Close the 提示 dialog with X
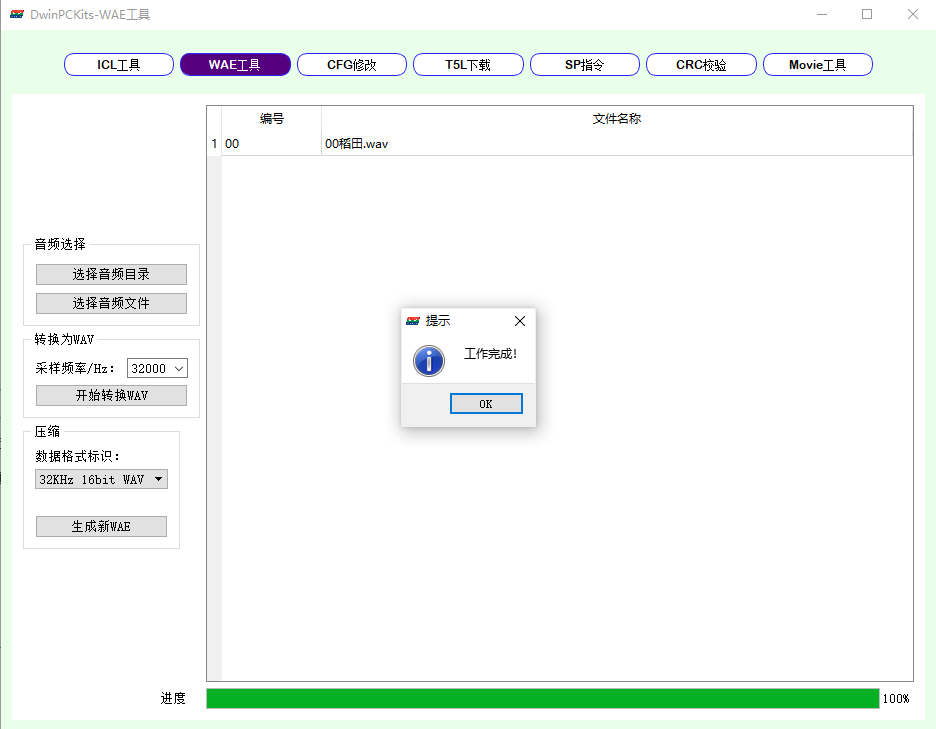 pyautogui.click(x=519, y=321)
